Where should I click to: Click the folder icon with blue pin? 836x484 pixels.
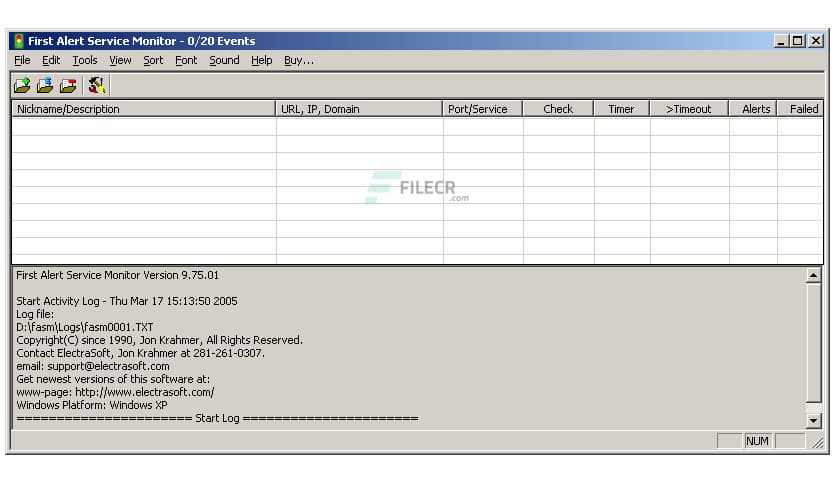45,85
